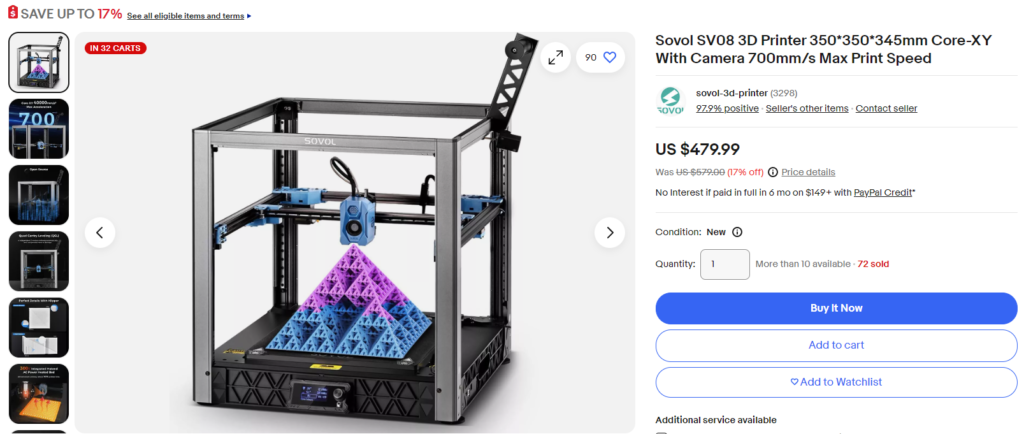The height and width of the screenshot is (434, 1024).
Task: Open the sovol-3d-printer seller link
Action: click(x=731, y=93)
